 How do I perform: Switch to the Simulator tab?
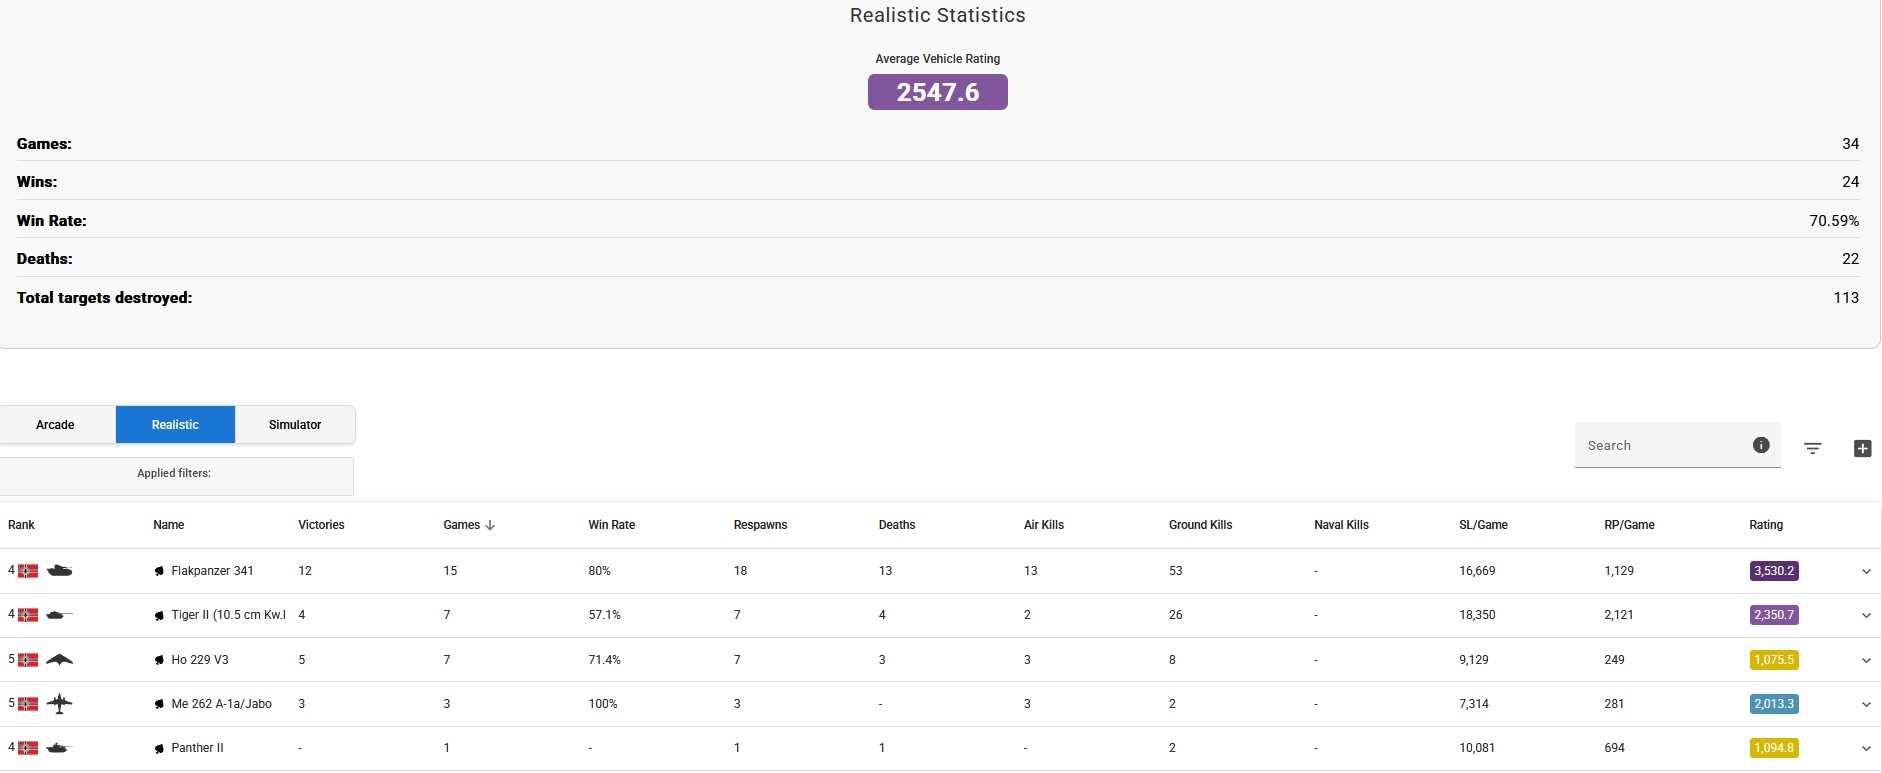coord(295,425)
